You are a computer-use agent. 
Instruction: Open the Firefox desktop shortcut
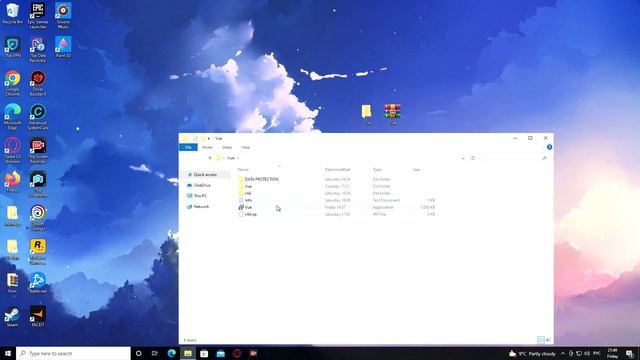pos(12,182)
